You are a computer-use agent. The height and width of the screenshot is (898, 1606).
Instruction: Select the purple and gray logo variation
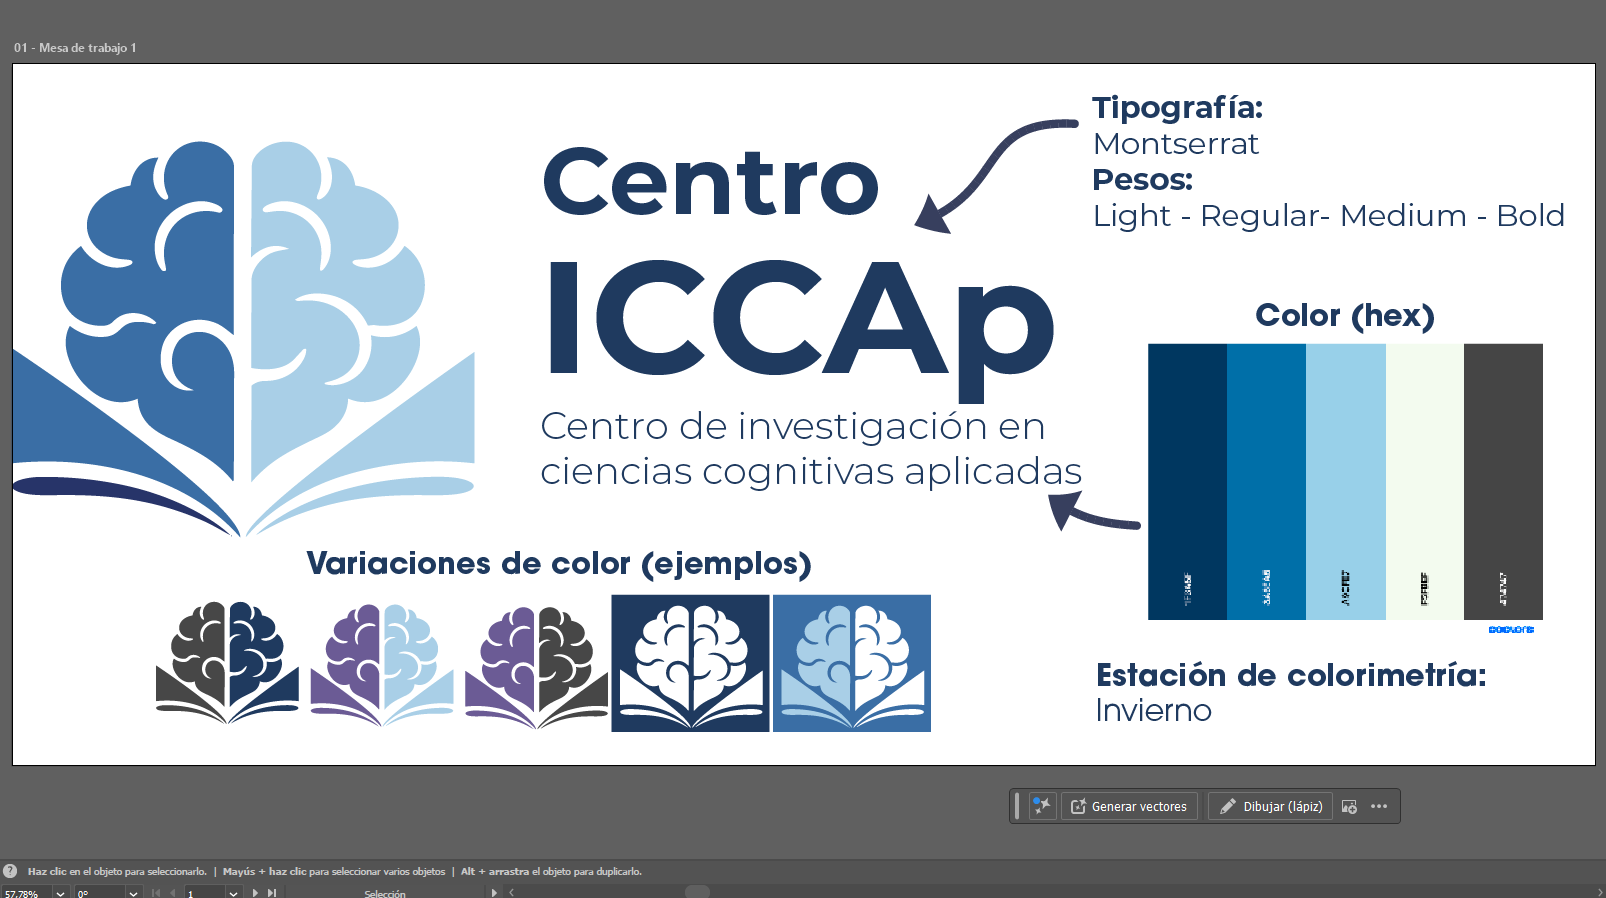[x=536, y=667]
